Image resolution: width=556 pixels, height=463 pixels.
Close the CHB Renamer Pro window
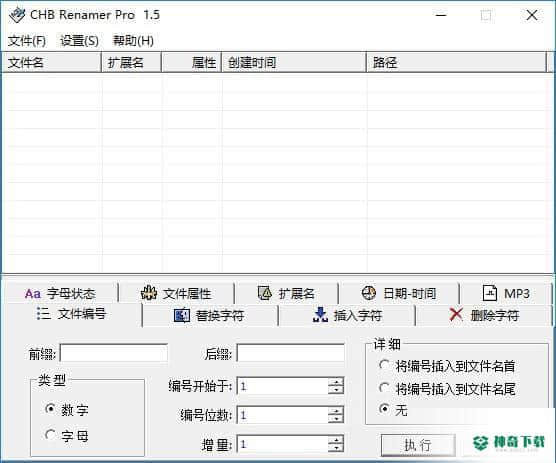tap(532, 15)
